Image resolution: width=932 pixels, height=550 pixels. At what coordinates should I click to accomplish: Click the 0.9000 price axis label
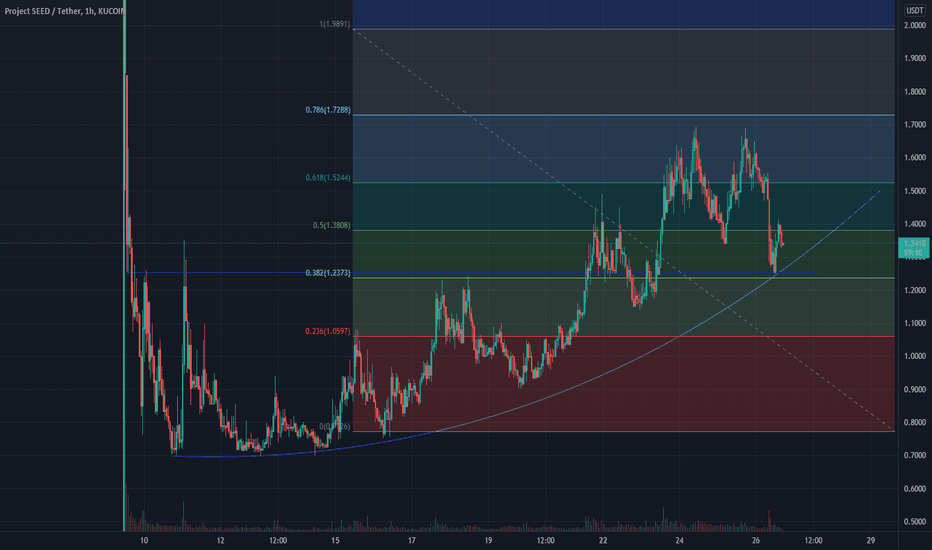click(915, 389)
